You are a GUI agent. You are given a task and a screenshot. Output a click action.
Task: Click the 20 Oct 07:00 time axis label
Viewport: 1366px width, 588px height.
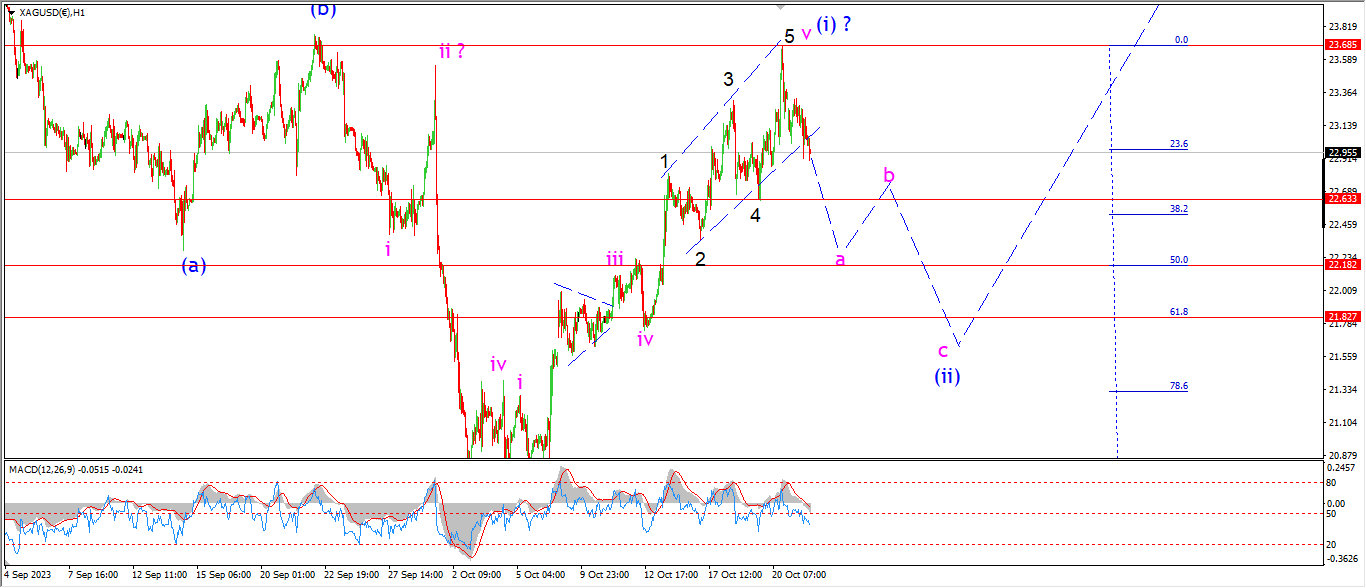click(801, 575)
